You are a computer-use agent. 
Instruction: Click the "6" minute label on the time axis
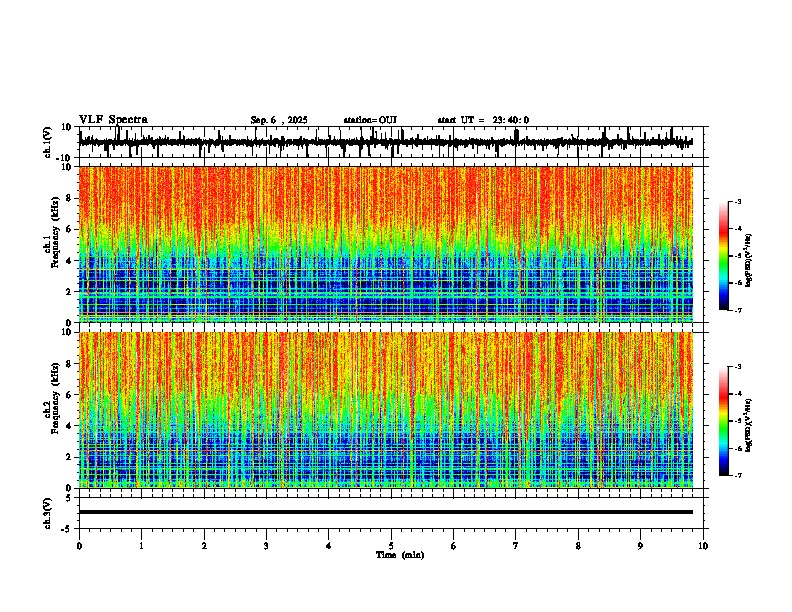pyautogui.click(x=453, y=546)
